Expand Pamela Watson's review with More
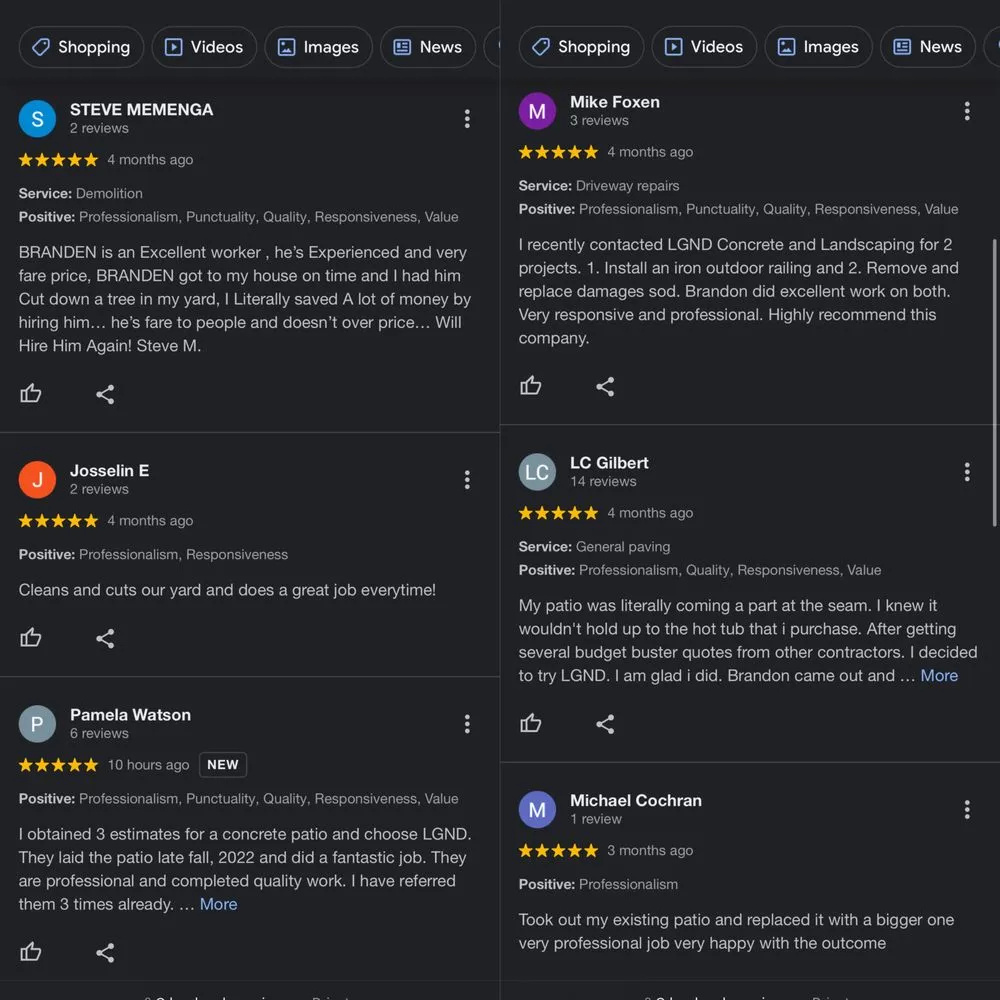This screenshot has width=1000, height=1000. 218,904
